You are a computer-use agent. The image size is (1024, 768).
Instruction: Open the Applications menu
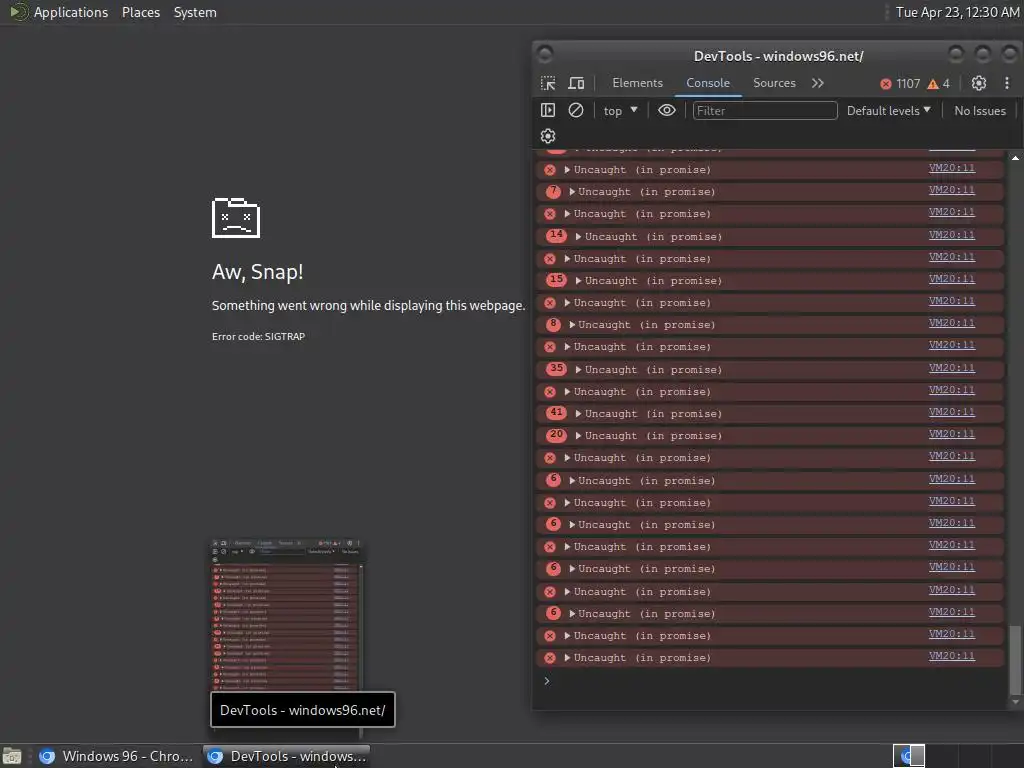point(71,12)
